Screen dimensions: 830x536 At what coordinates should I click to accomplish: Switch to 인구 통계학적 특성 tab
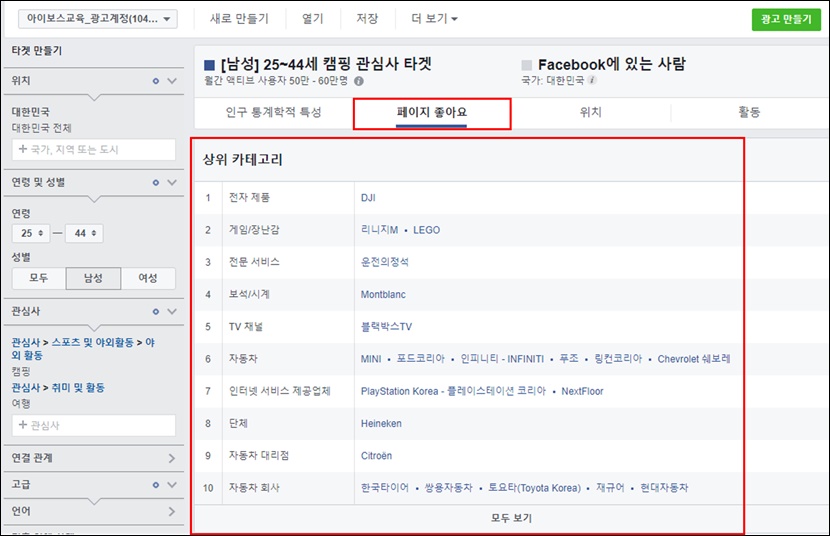coord(274,112)
